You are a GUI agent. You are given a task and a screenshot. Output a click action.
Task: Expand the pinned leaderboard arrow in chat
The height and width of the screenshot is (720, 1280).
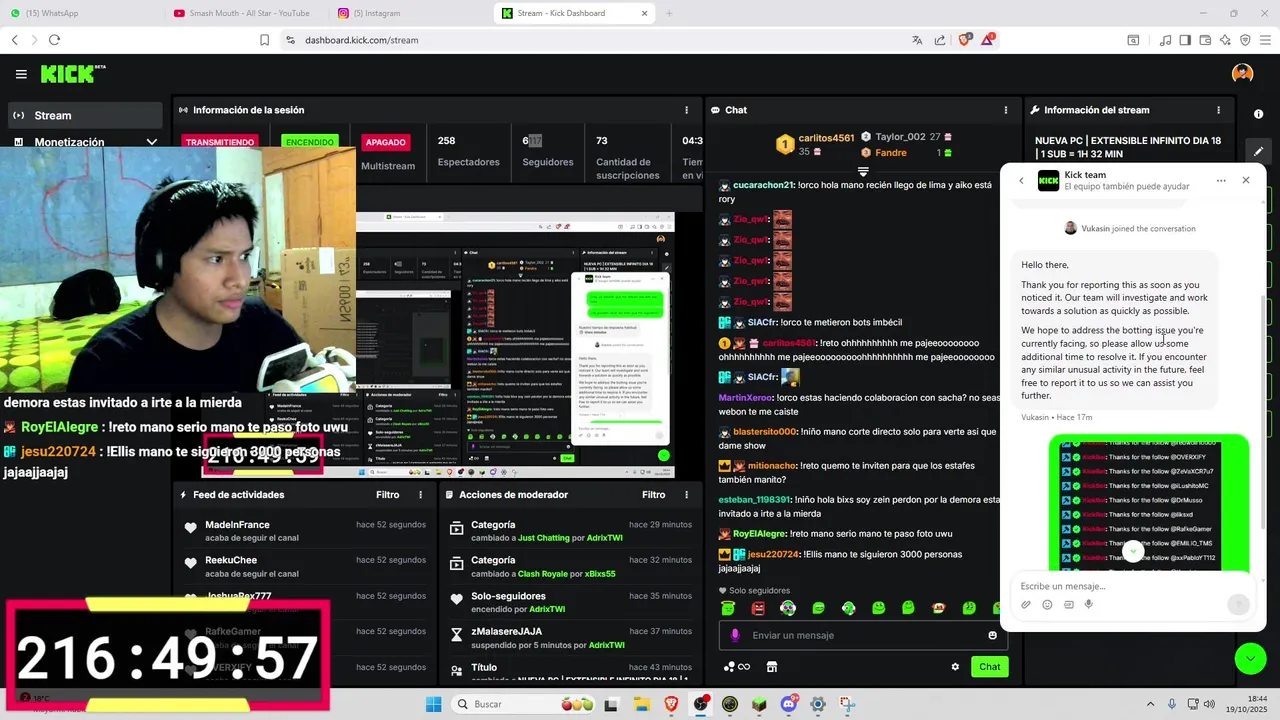tap(863, 172)
